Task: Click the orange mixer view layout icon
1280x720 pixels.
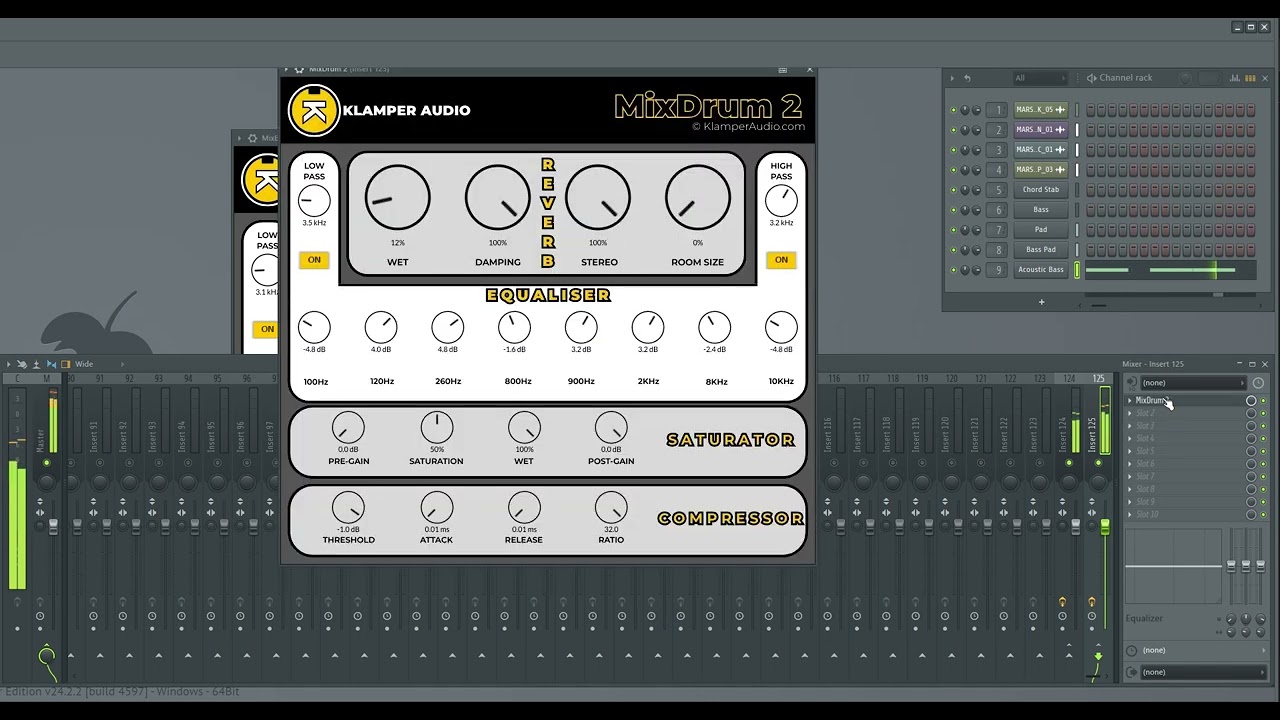Action: coord(66,364)
